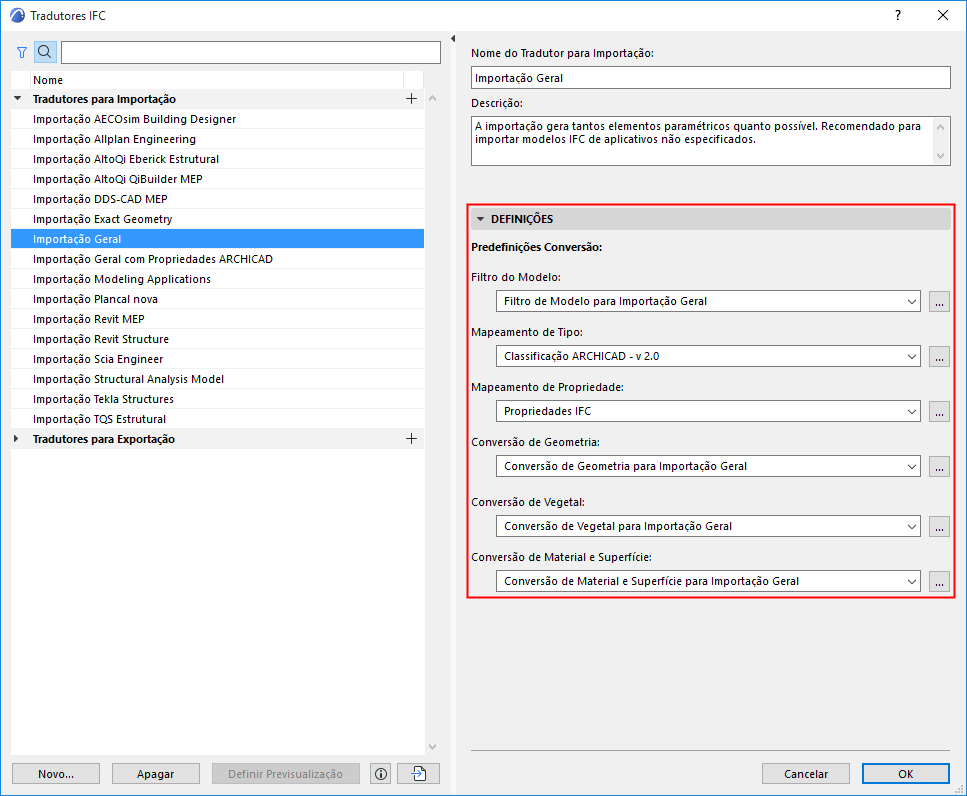Click the info circle icon
The image size is (967, 796).
click(x=381, y=774)
